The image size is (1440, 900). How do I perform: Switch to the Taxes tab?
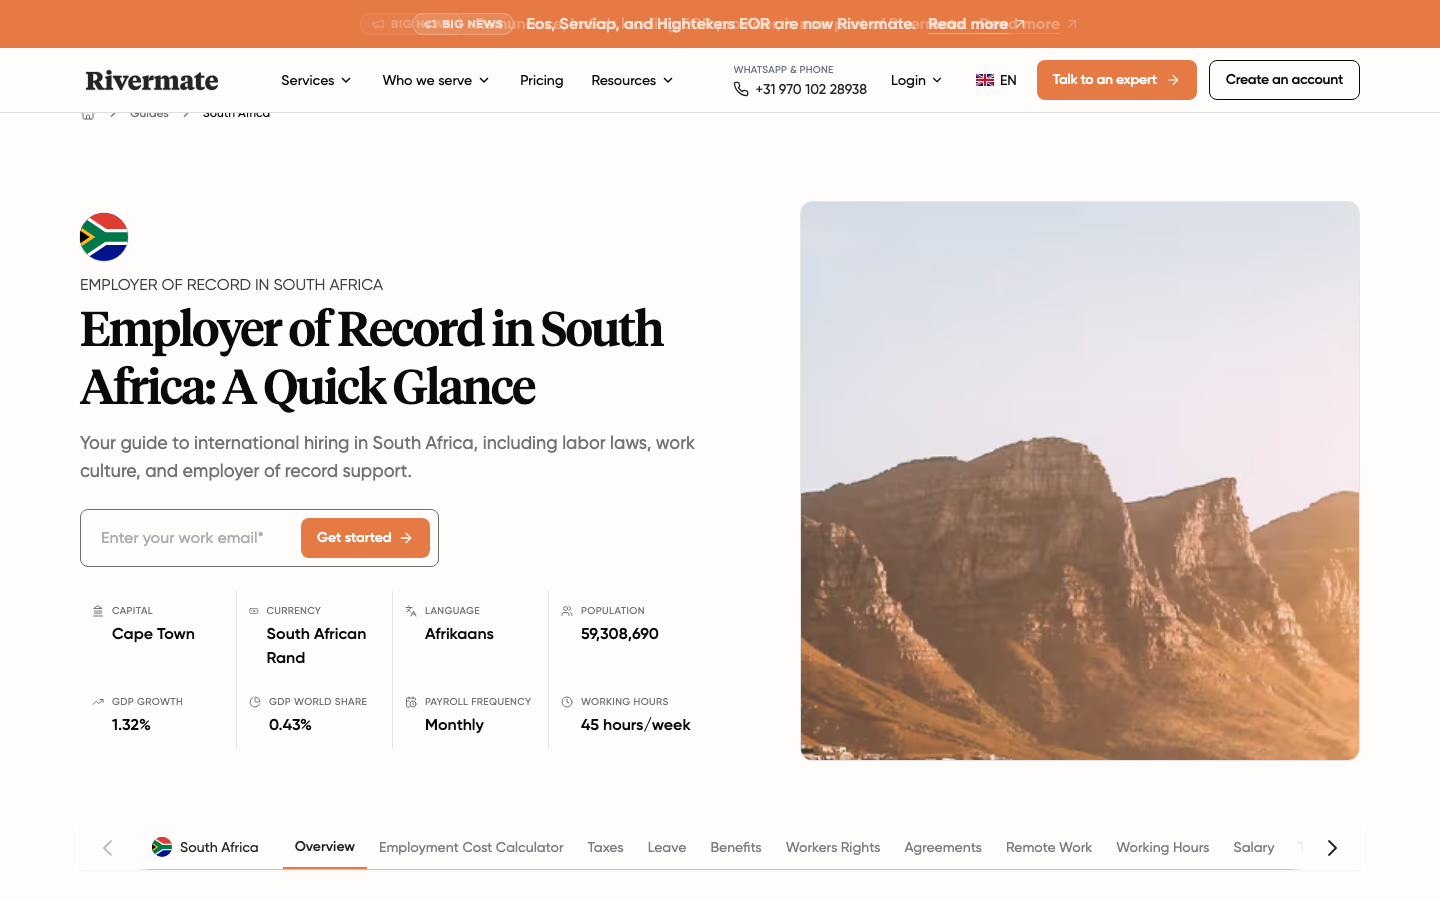pyautogui.click(x=605, y=847)
